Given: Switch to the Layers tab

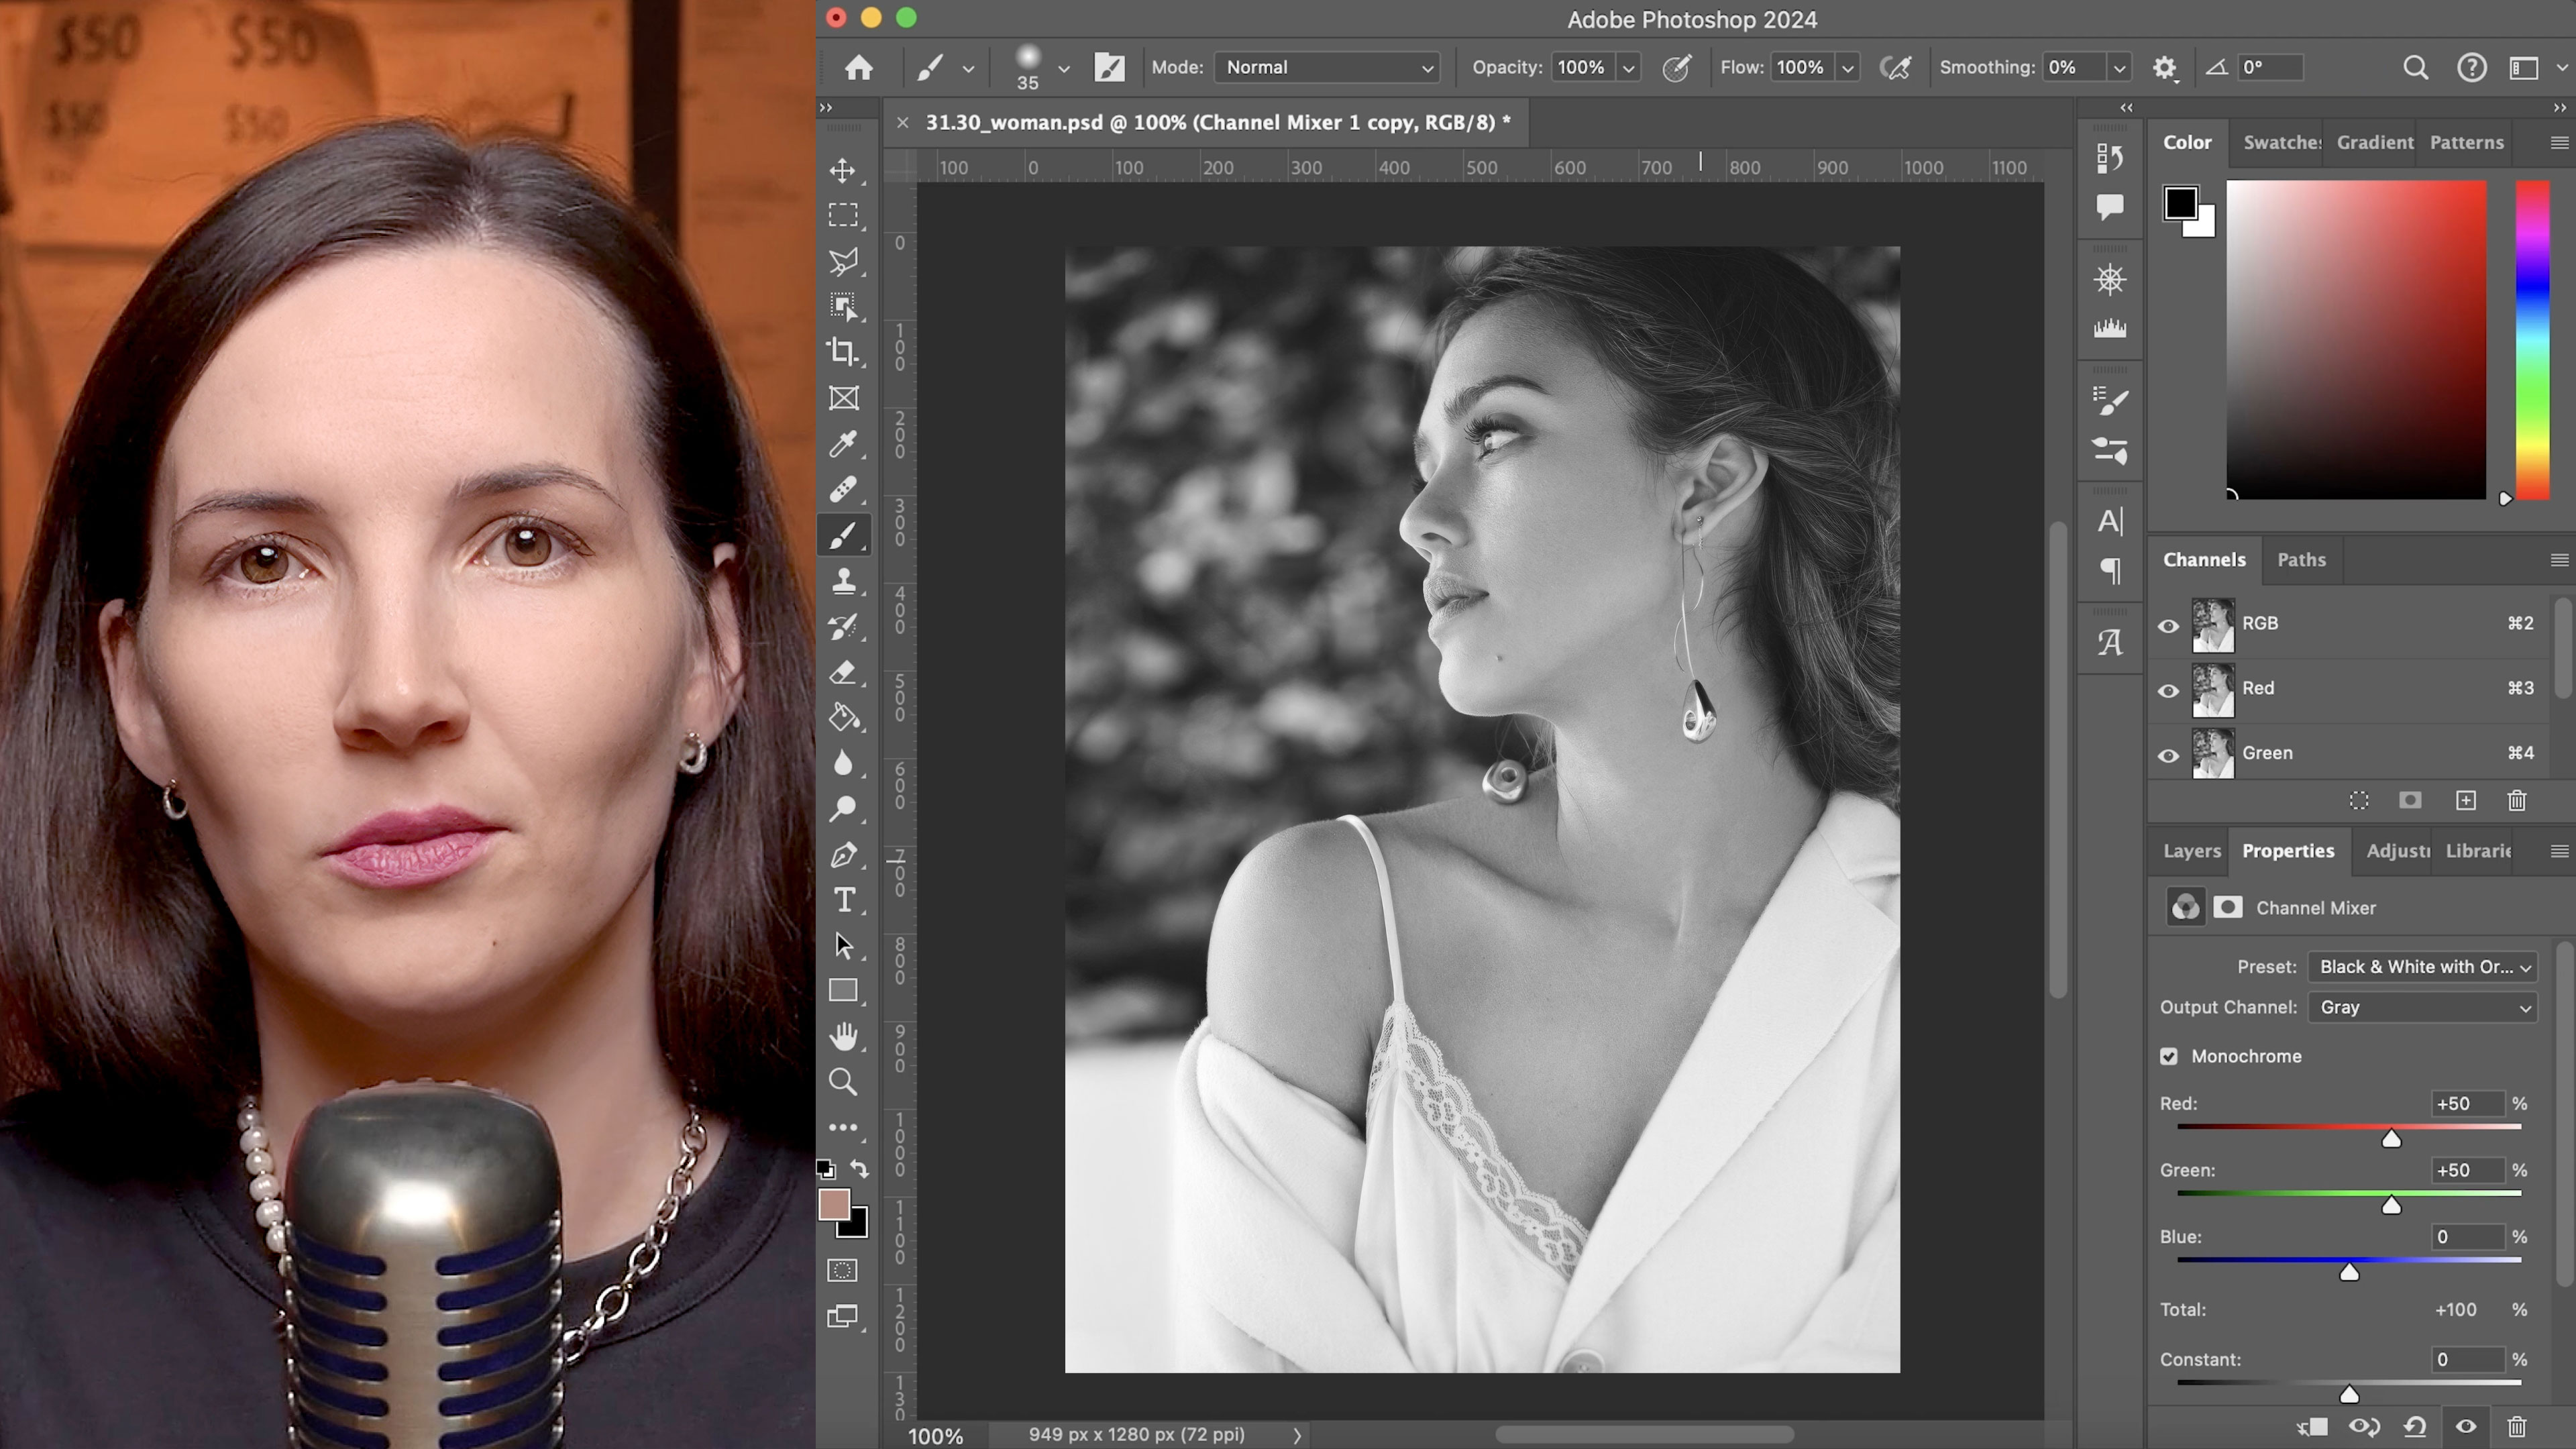Looking at the screenshot, I should (x=2191, y=851).
